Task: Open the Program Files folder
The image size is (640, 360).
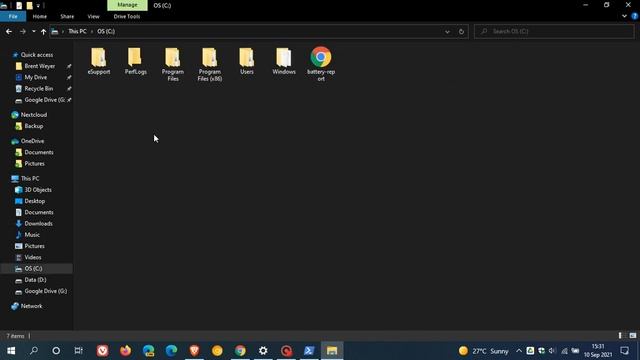Action: (x=173, y=64)
